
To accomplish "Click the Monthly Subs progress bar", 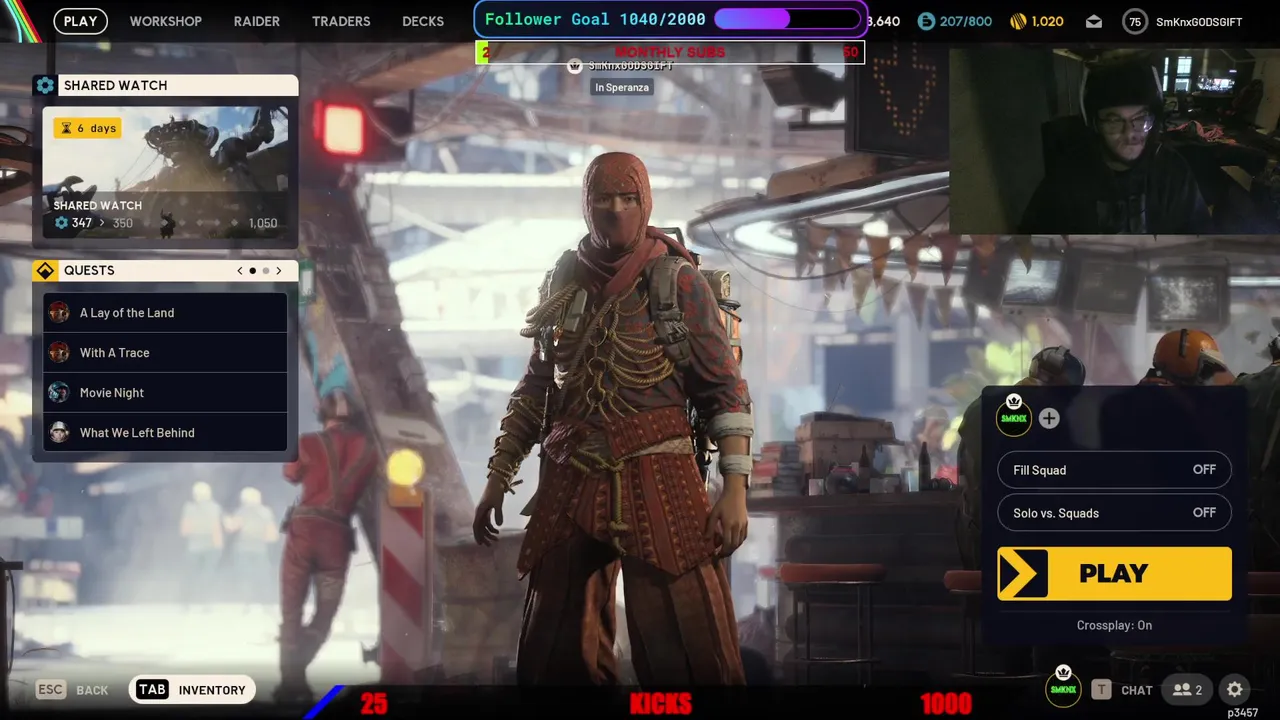I will coord(670,52).
